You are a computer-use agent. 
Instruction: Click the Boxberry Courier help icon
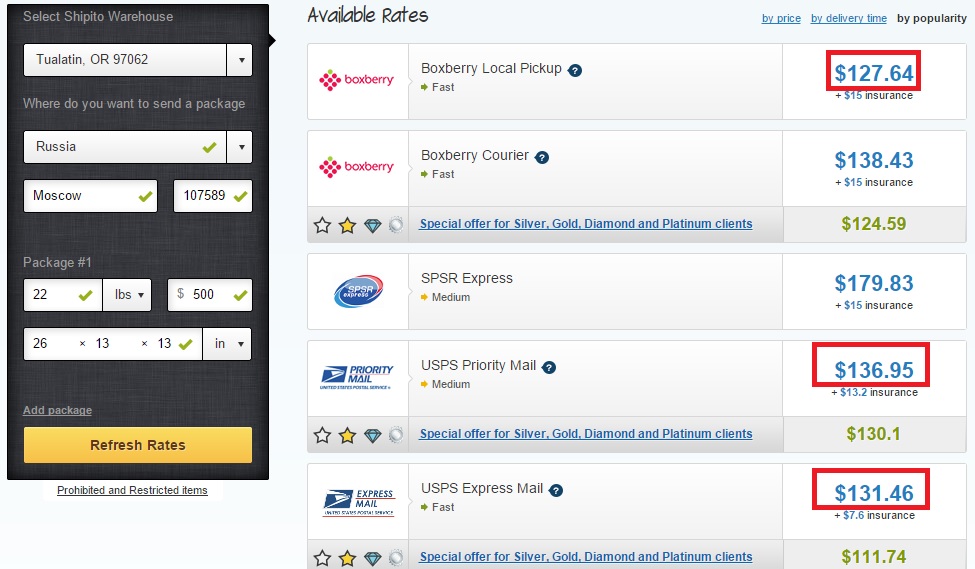[x=542, y=157]
